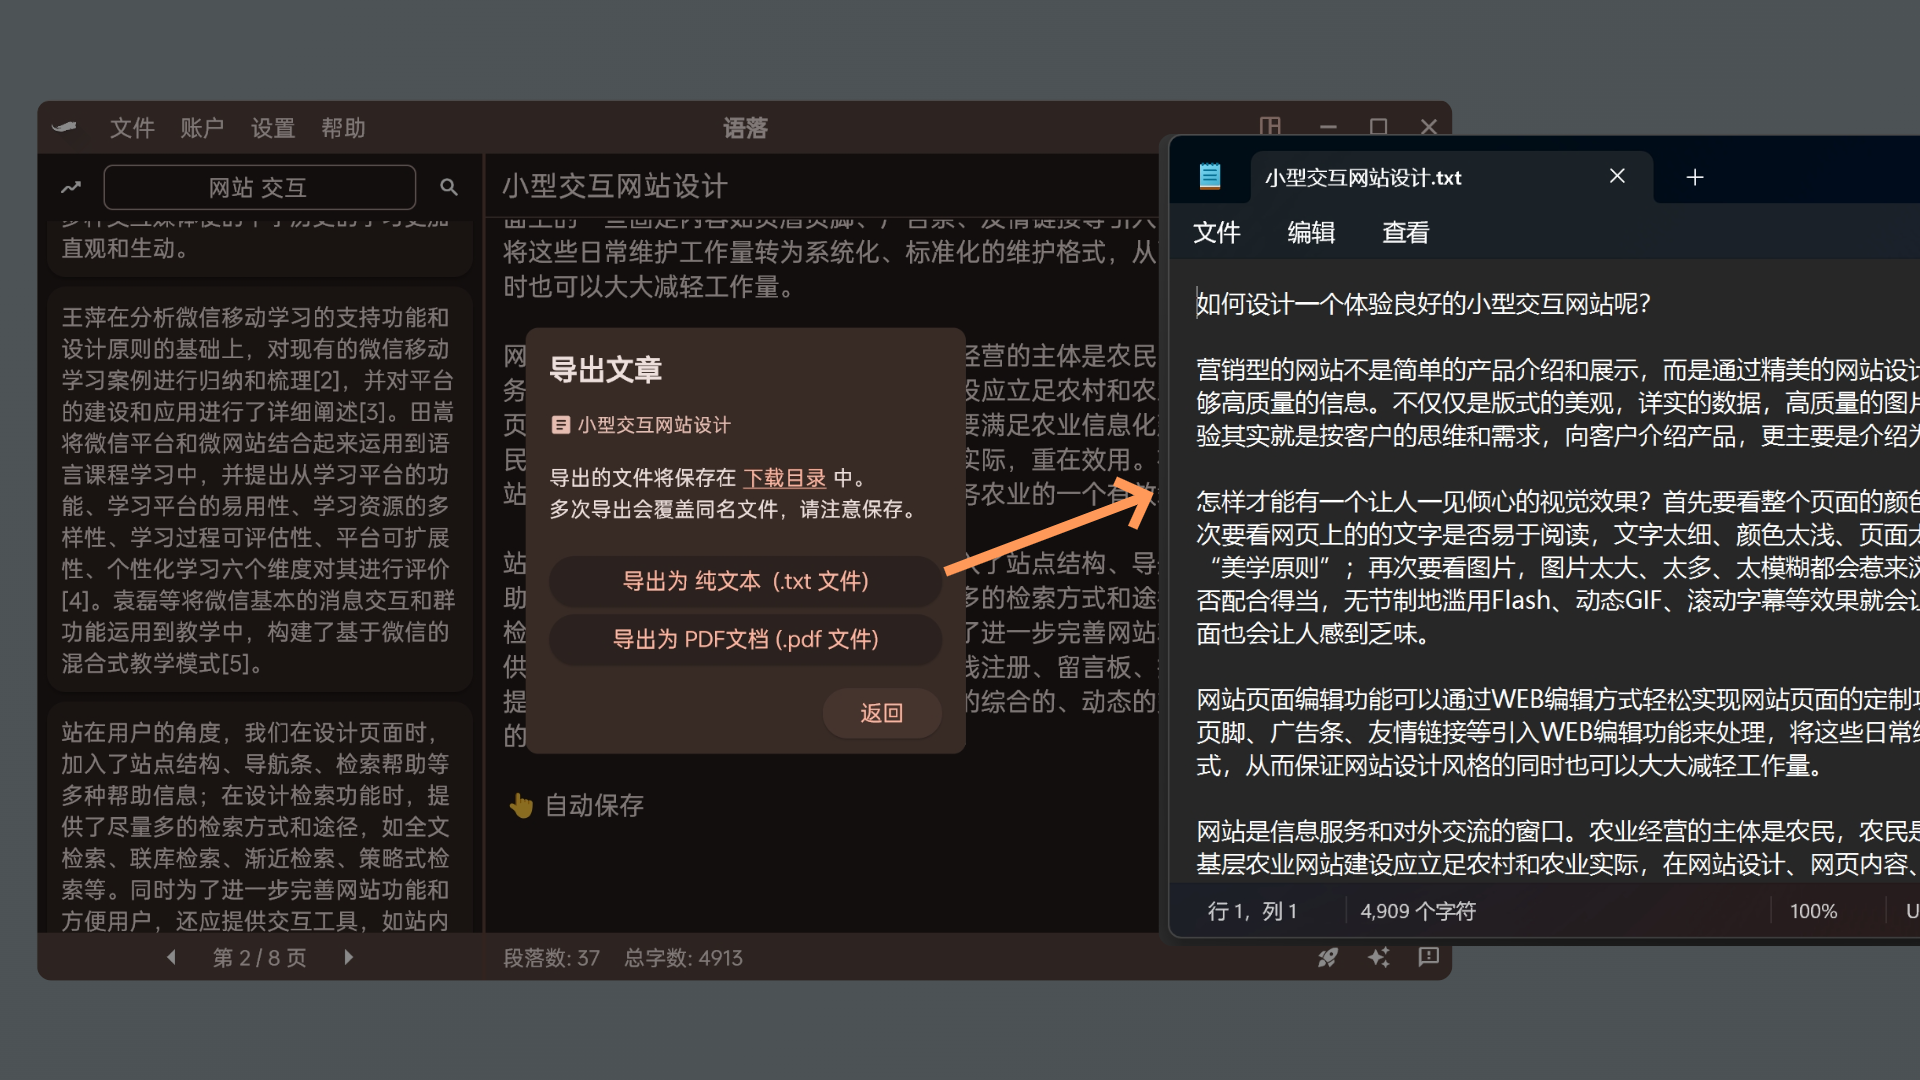This screenshot has width=1920, height=1080.
Task: Open the 编辑 menu in Notepad
Action: 1310,233
